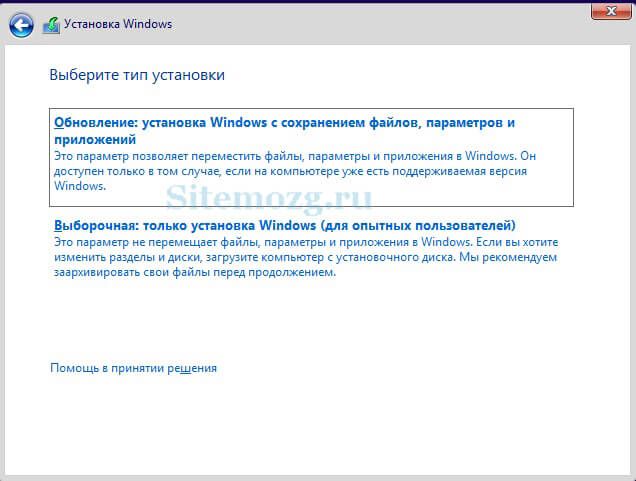
Task: Go back using the blue arrow button
Action: [21, 26]
